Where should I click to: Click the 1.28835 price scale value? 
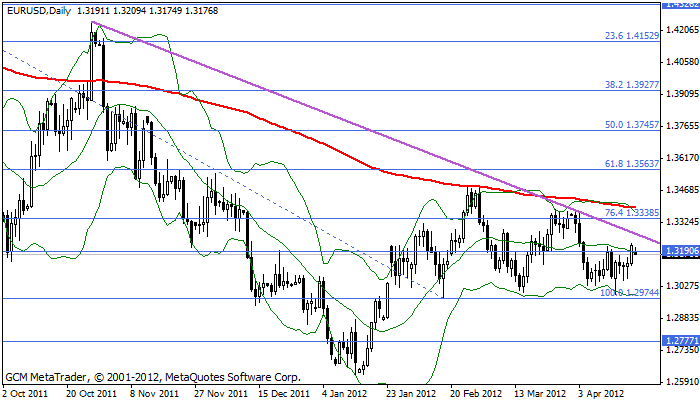tap(682, 318)
